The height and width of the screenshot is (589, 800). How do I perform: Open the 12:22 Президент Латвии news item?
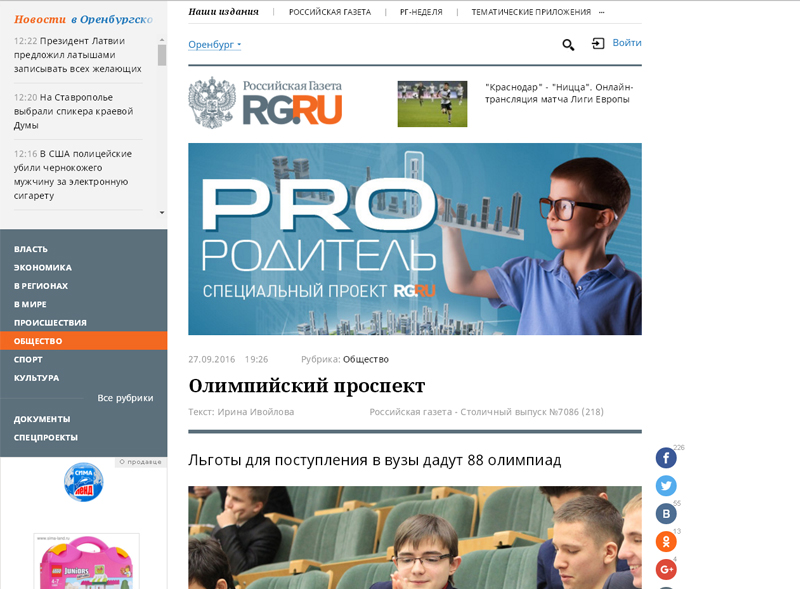click(78, 55)
